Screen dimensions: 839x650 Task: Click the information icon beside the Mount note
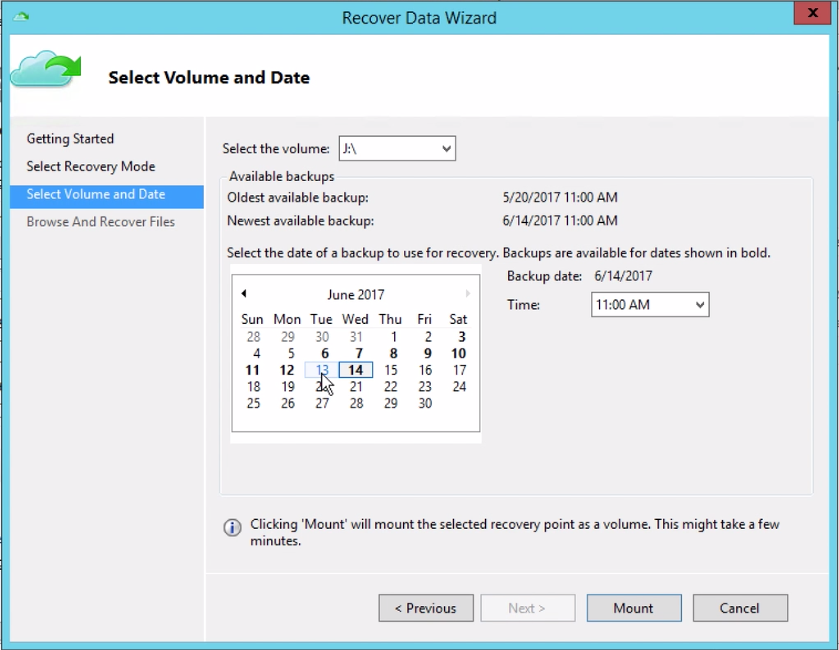click(232, 527)
